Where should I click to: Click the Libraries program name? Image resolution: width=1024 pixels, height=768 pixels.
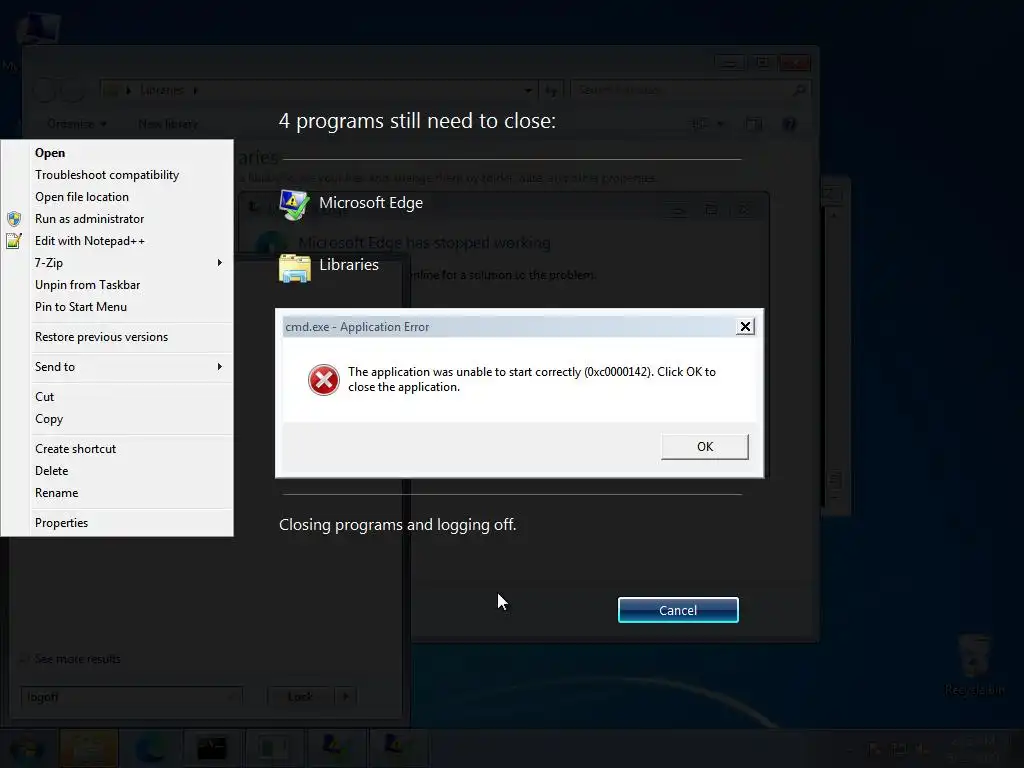349,264
